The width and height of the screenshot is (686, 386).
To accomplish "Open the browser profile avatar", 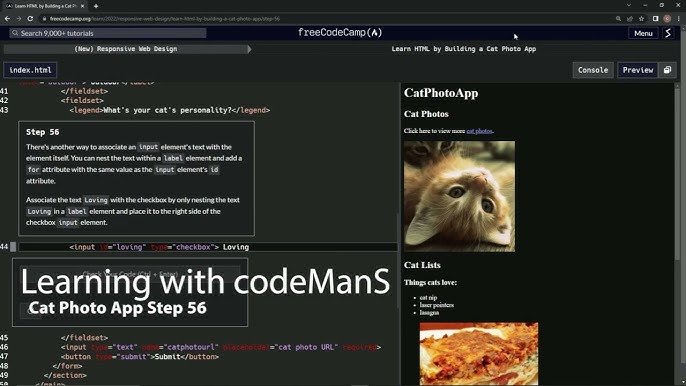I will [667, 19].
